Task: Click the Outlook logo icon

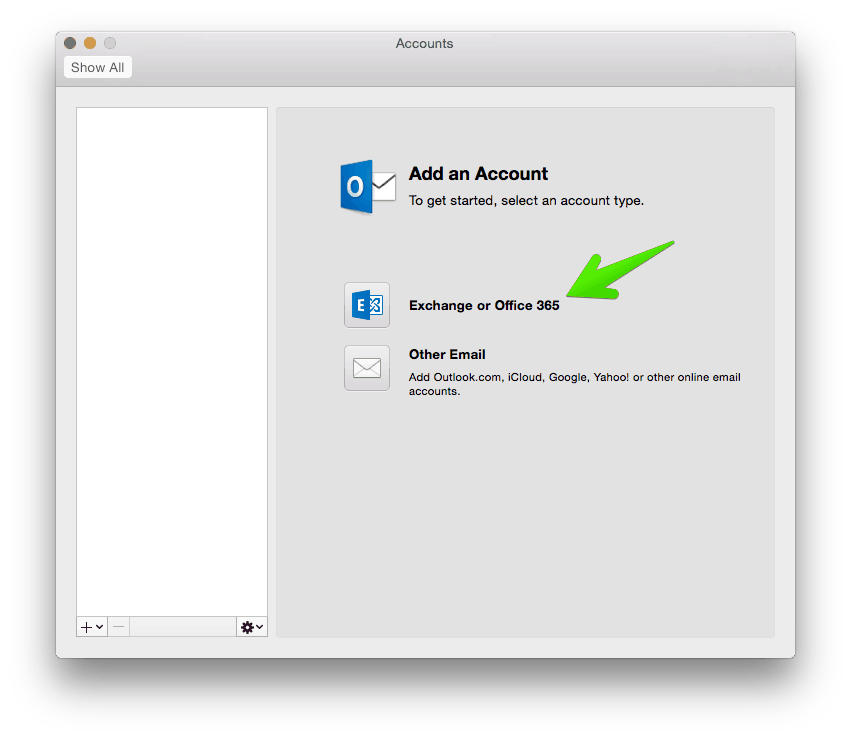Action: pyautogui.click(x=367, y=187)
